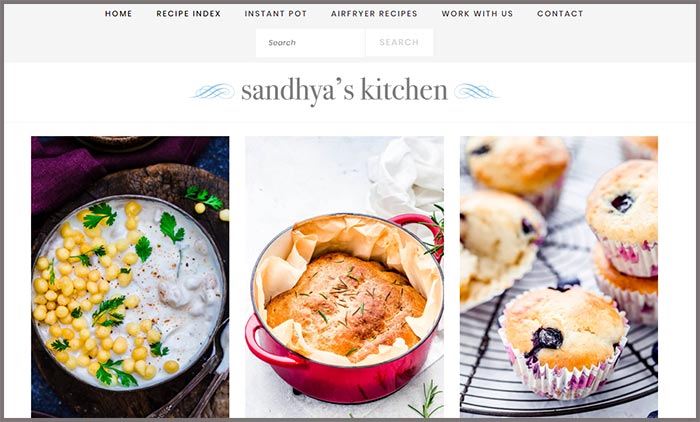700x422 pixels.
Task: Click the muffin on the cooling rack
Action: pos(563,343)
